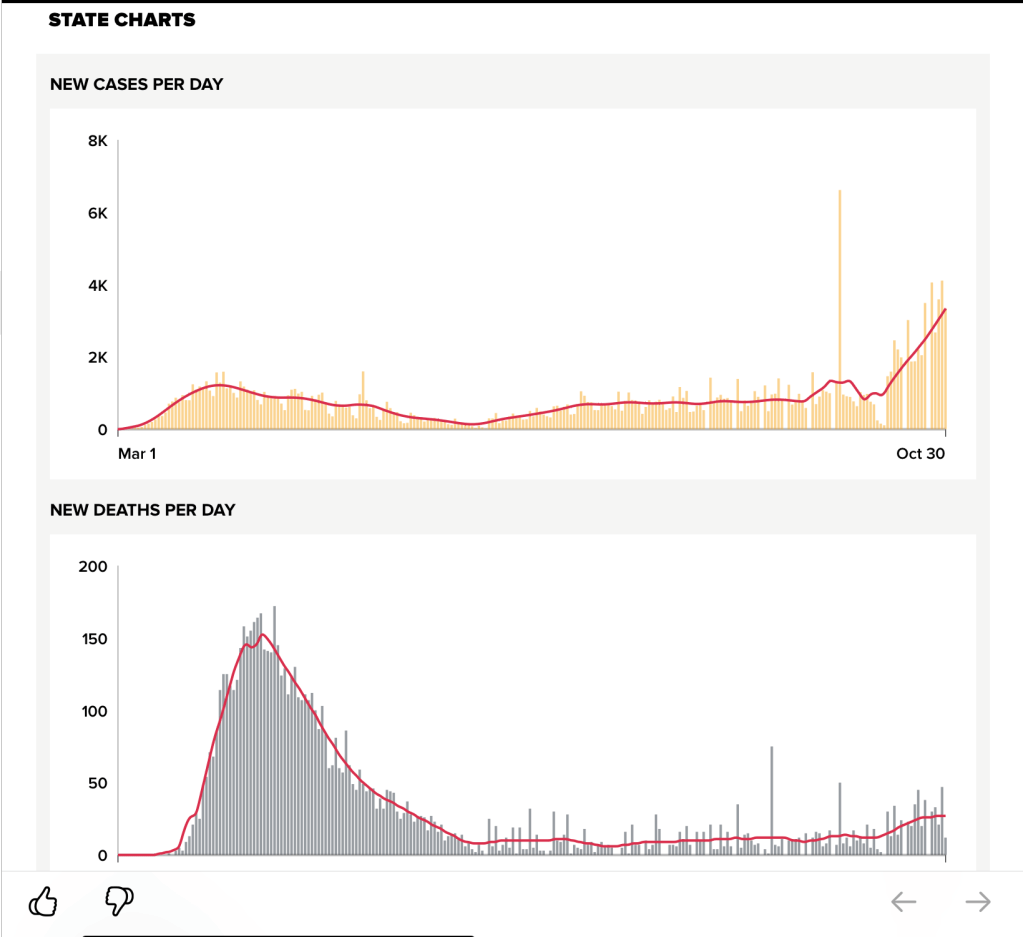Click the thumbs down icon
The image size is (1023, 937).
click(x=119, y=901)
